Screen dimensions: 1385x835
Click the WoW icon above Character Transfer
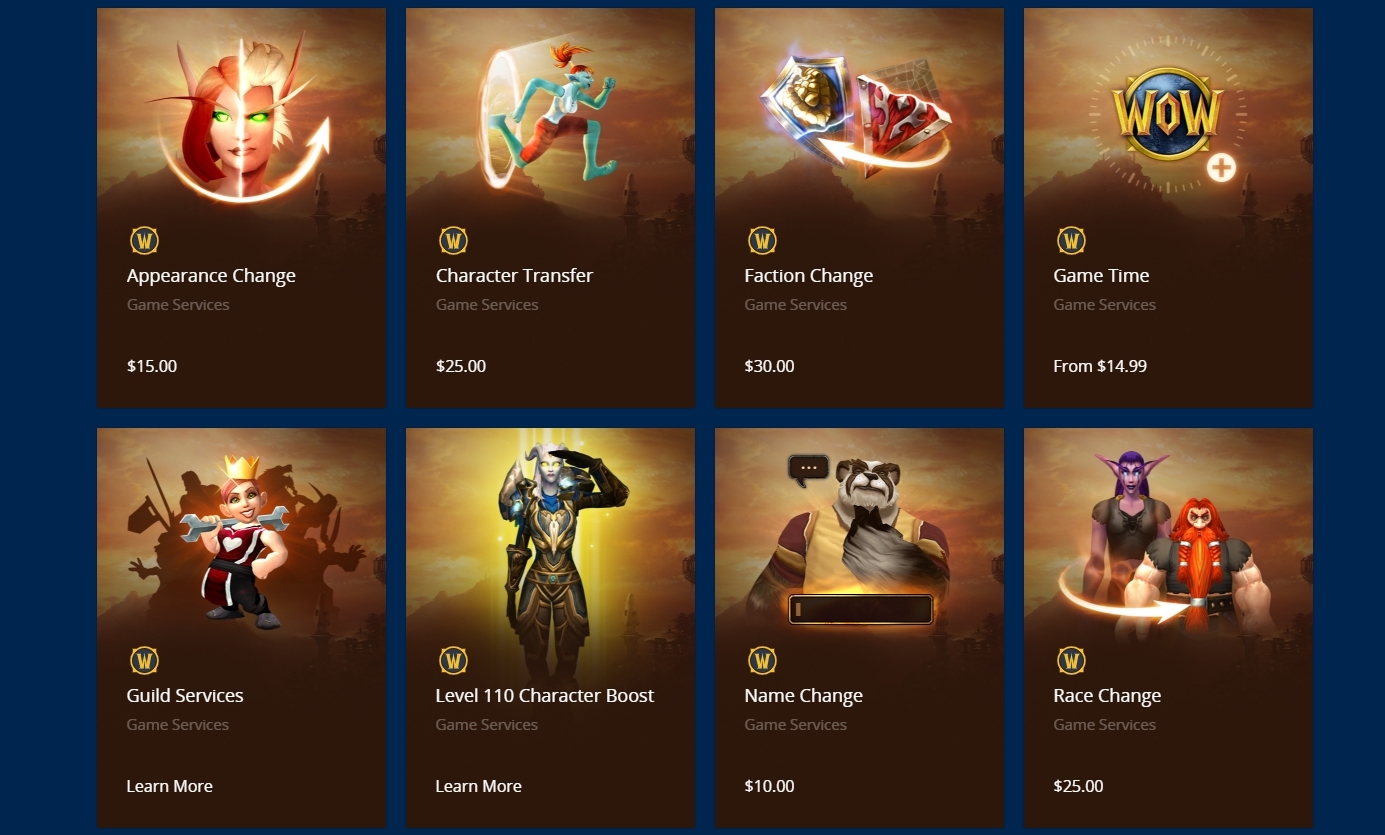tap(454, 241)
